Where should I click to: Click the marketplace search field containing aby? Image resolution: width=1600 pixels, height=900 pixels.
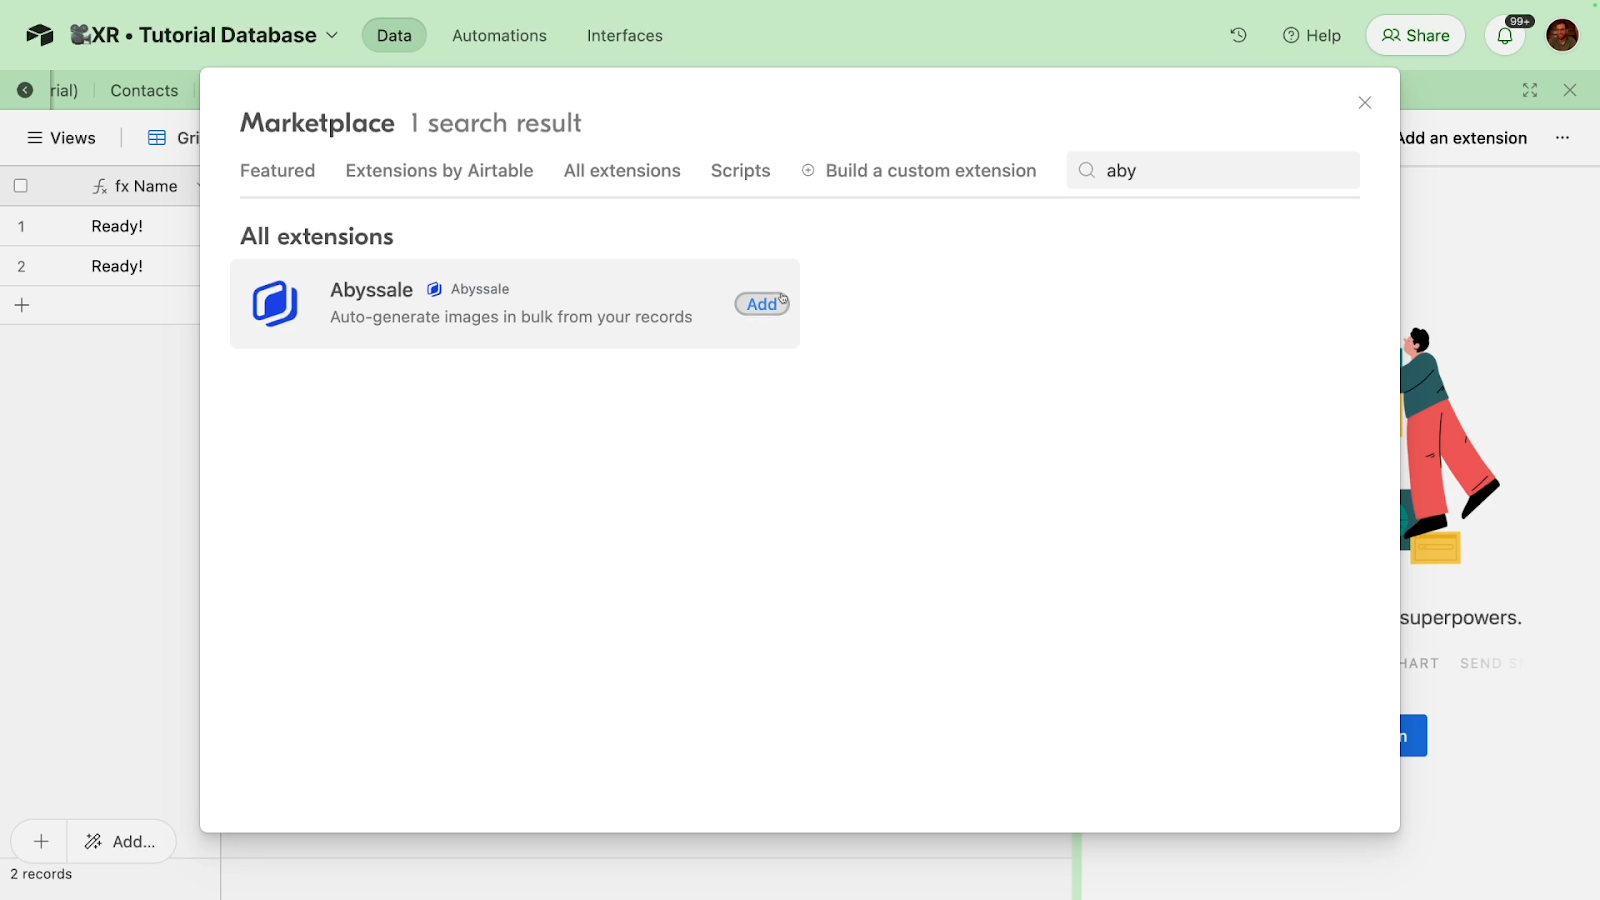pyautogui.click(x=1213, y=170)
